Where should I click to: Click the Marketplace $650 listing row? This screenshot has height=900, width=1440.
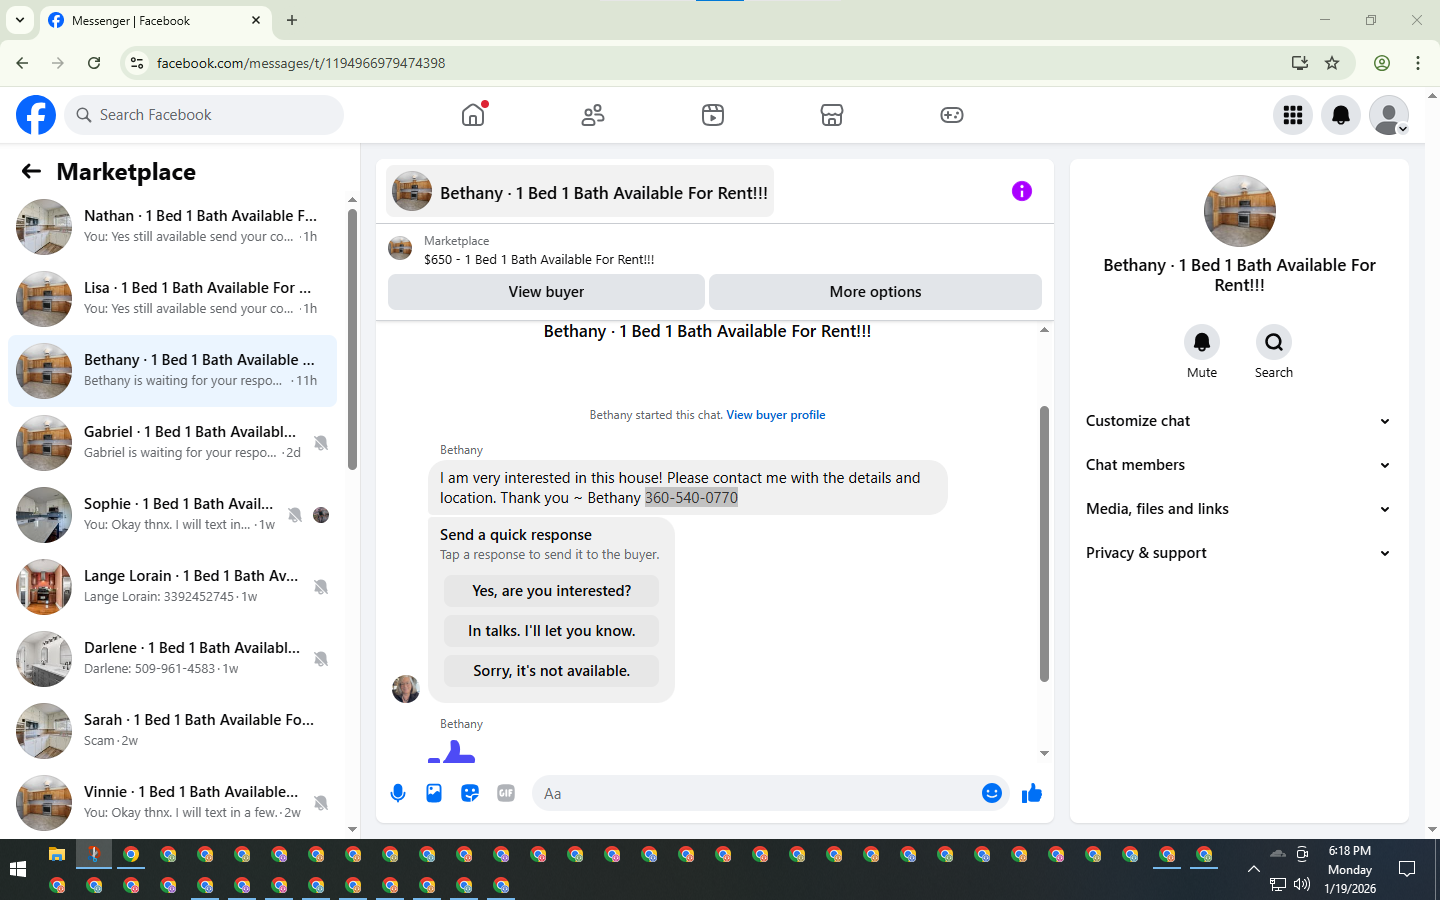point(714,250)
